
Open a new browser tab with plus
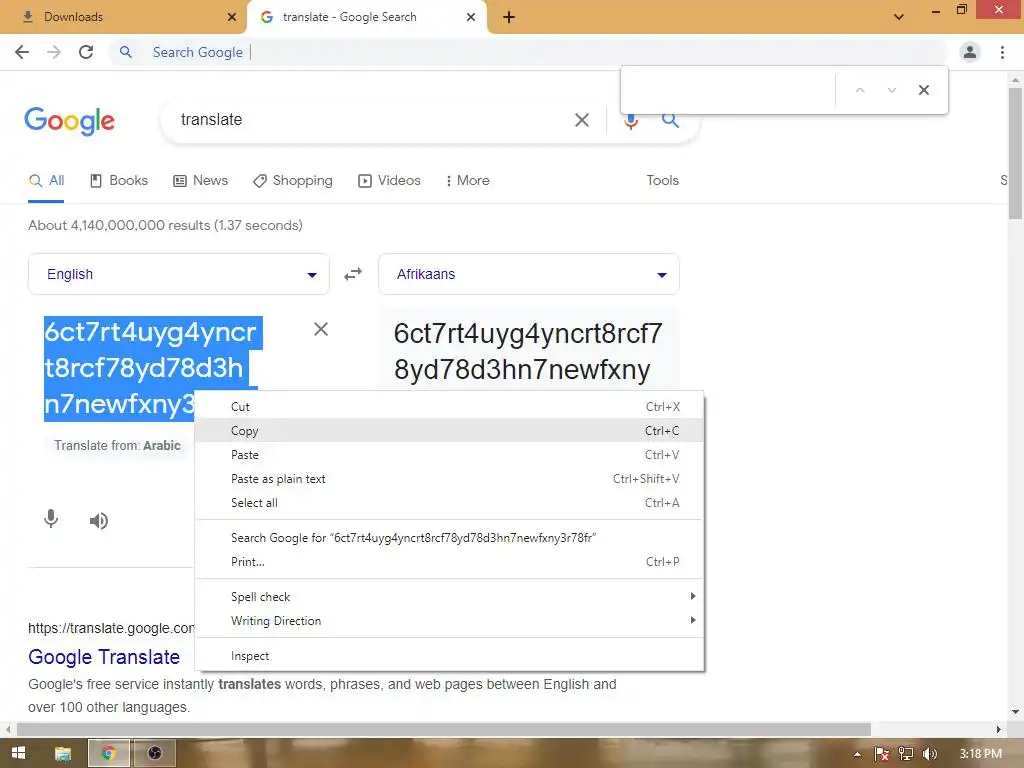coord(509,17)
